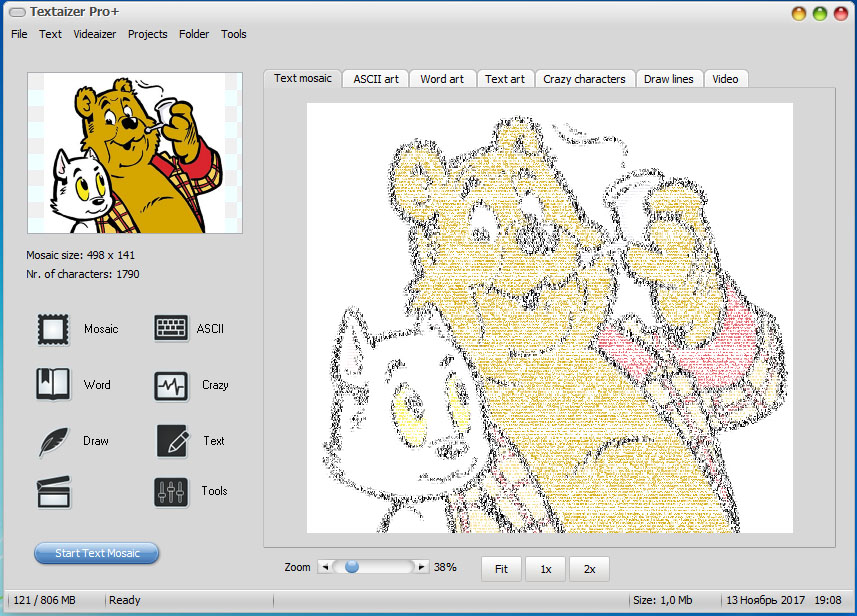
Task: Click the yellow minimize window button
Action: click(799, 14)
